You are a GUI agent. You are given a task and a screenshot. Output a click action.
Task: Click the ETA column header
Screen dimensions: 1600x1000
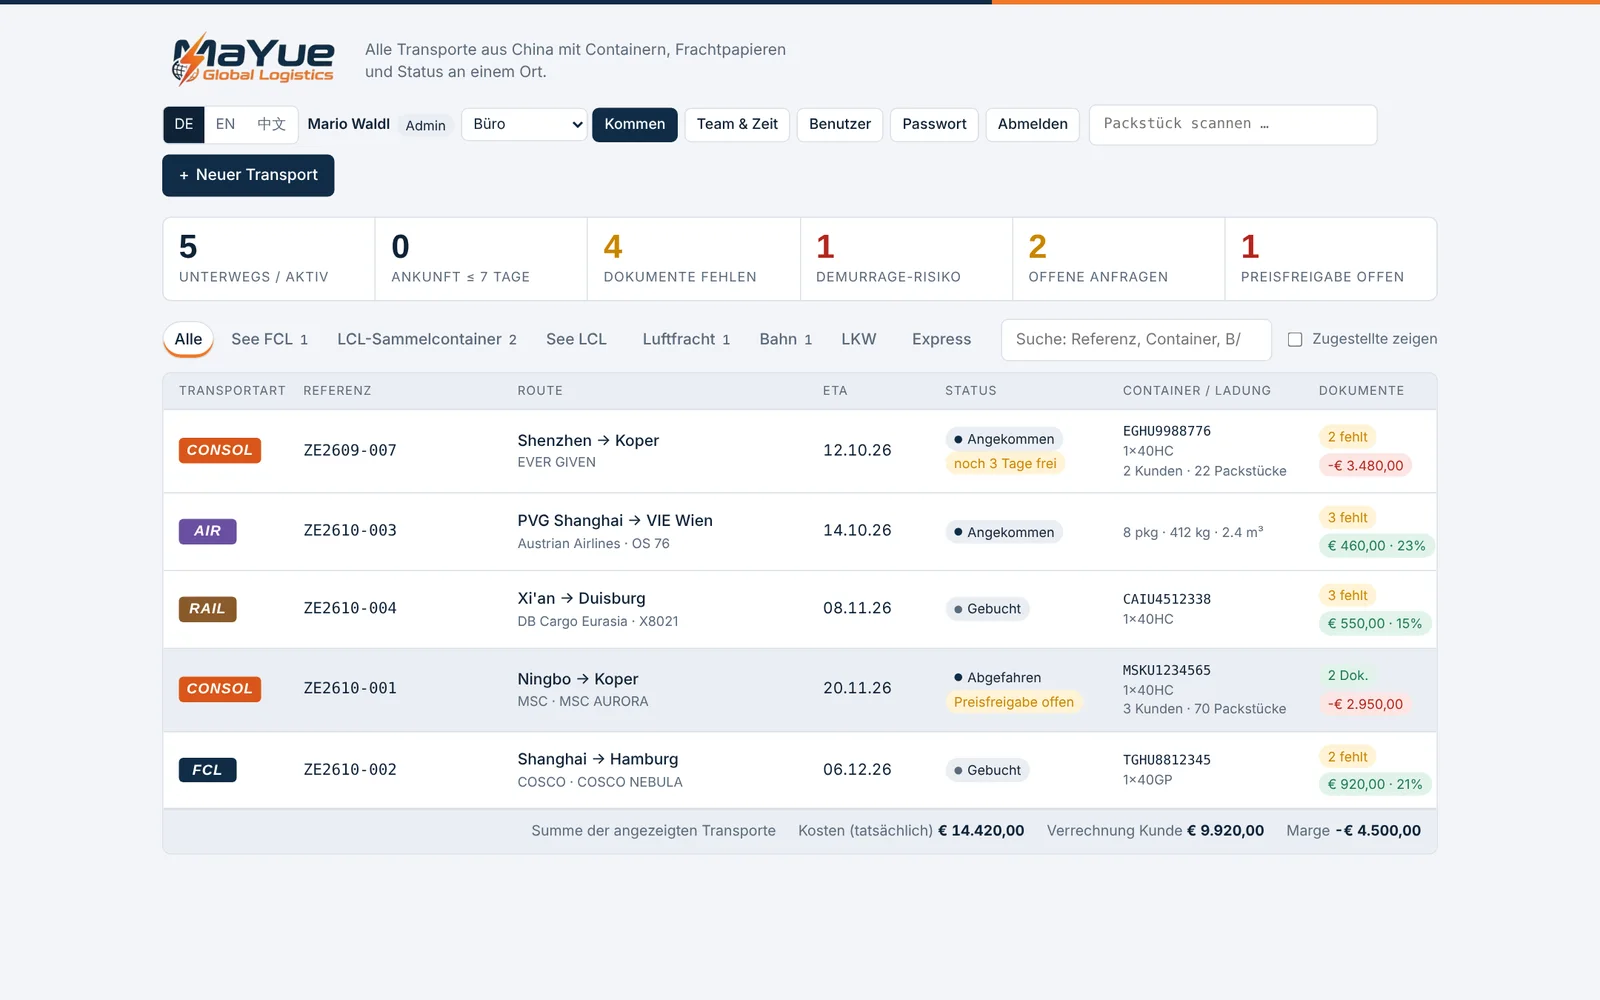(835, 391)
